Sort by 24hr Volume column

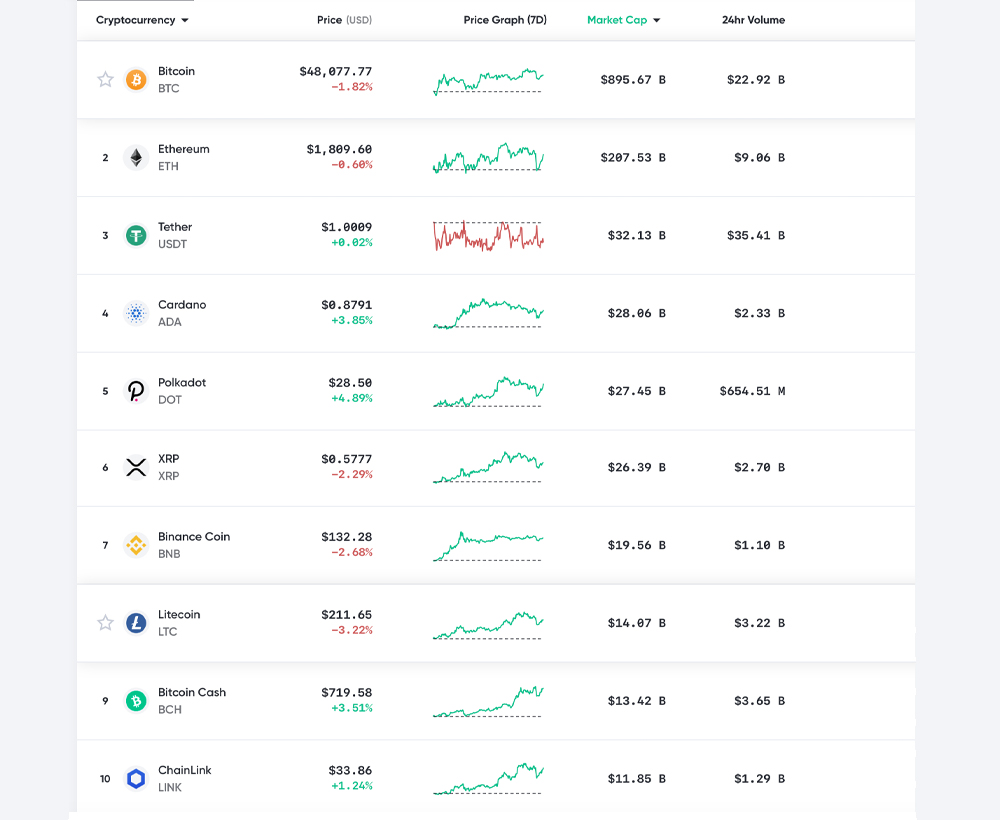(x=753, y=20)
